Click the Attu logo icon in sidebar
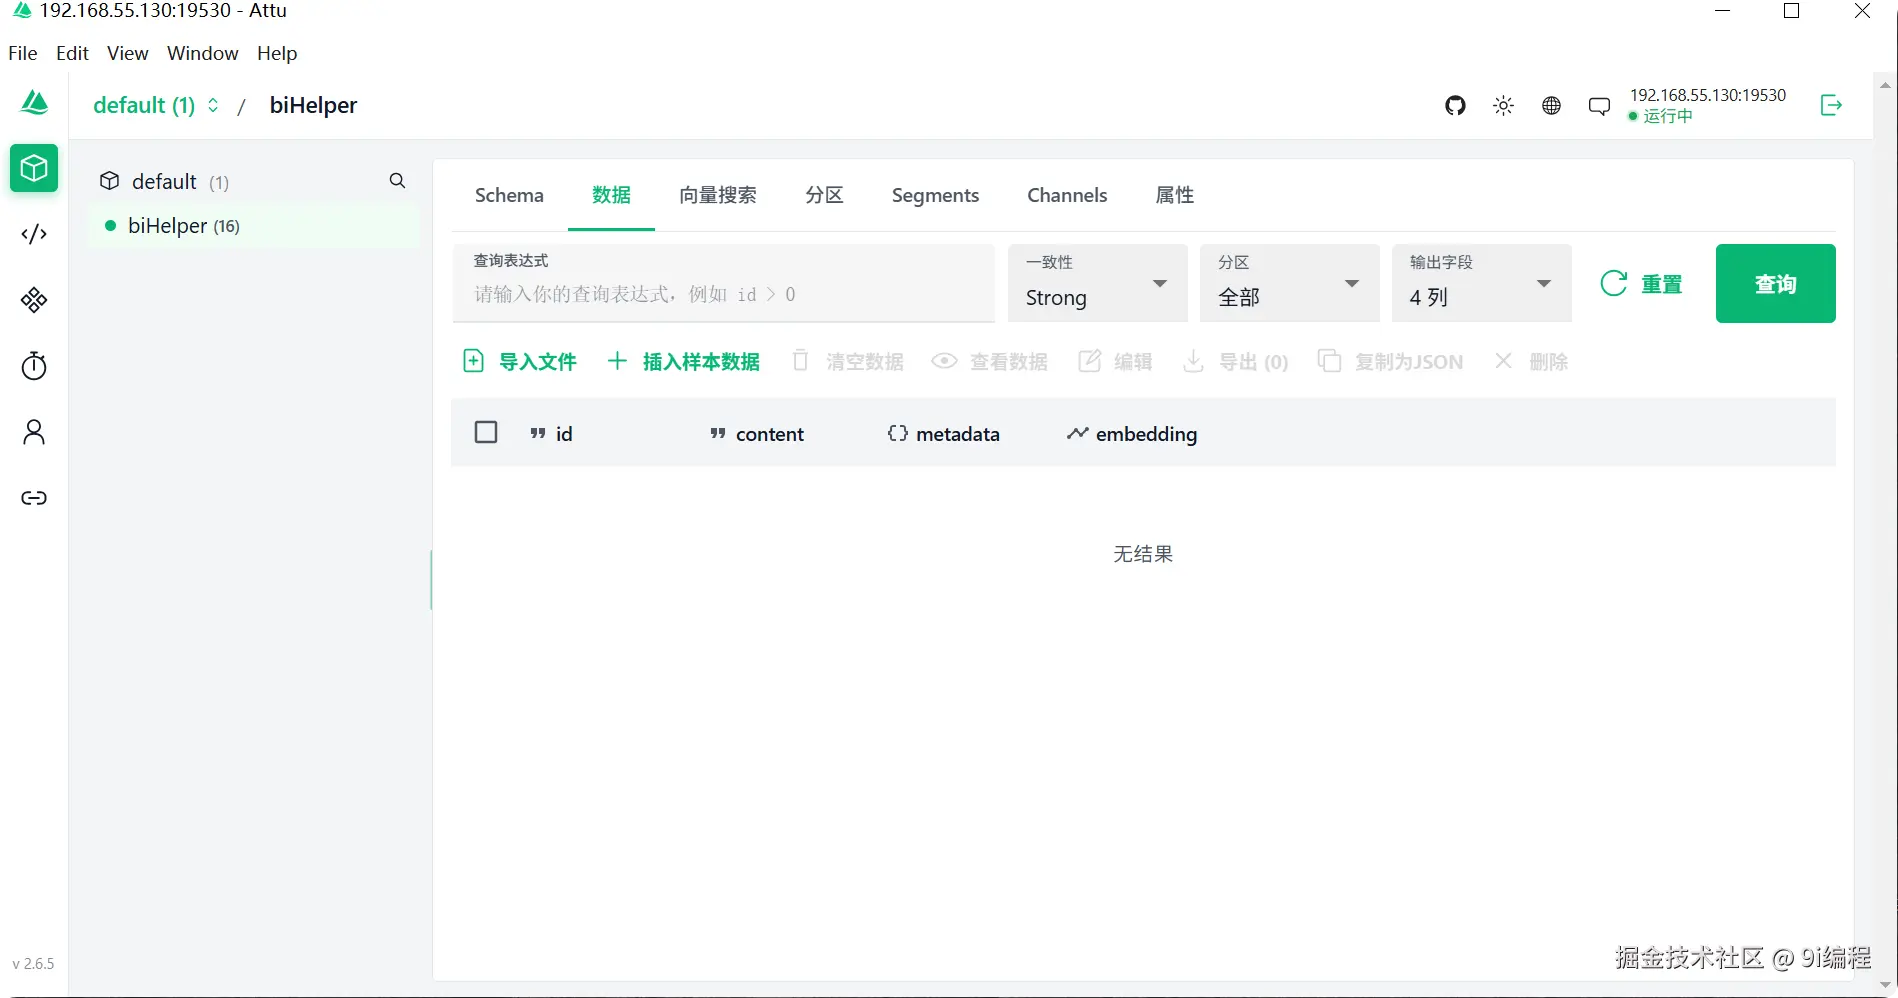The height and width of the screenshot is (998, 1898). (35, 103)
